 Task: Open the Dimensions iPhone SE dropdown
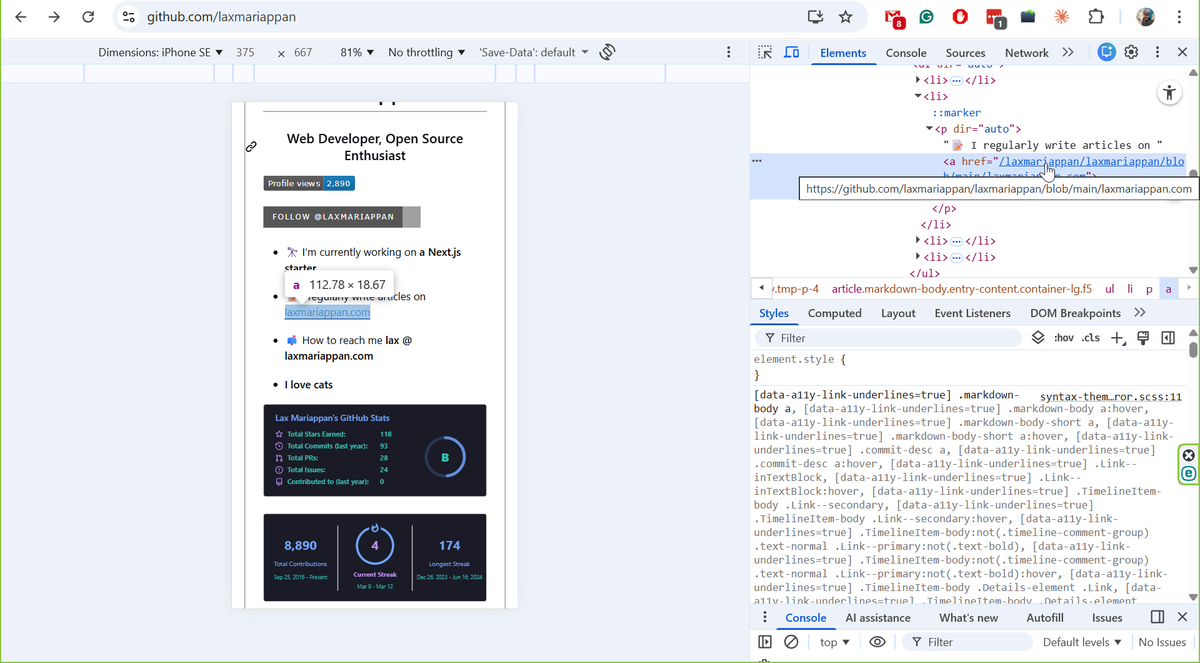pyautogui.click(x=160, y=52)
